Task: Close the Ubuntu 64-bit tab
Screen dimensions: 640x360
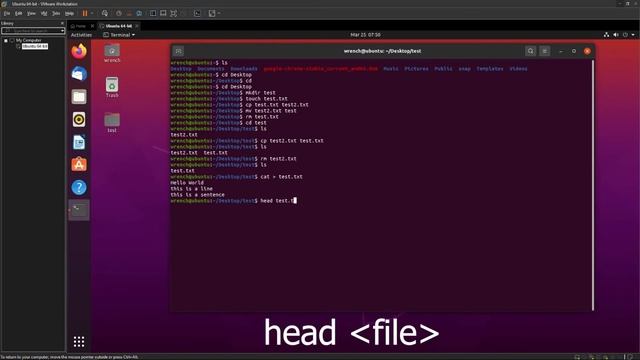Action: tap(137, 26)
